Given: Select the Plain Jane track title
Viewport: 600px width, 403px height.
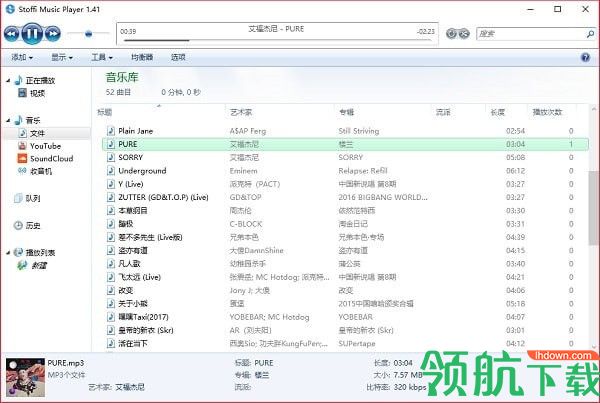Looking at the screenshot, I should [135, 131].
